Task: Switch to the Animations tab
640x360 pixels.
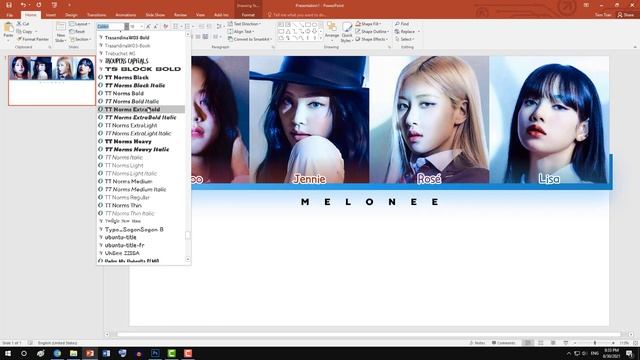Action: coord(126,15)
